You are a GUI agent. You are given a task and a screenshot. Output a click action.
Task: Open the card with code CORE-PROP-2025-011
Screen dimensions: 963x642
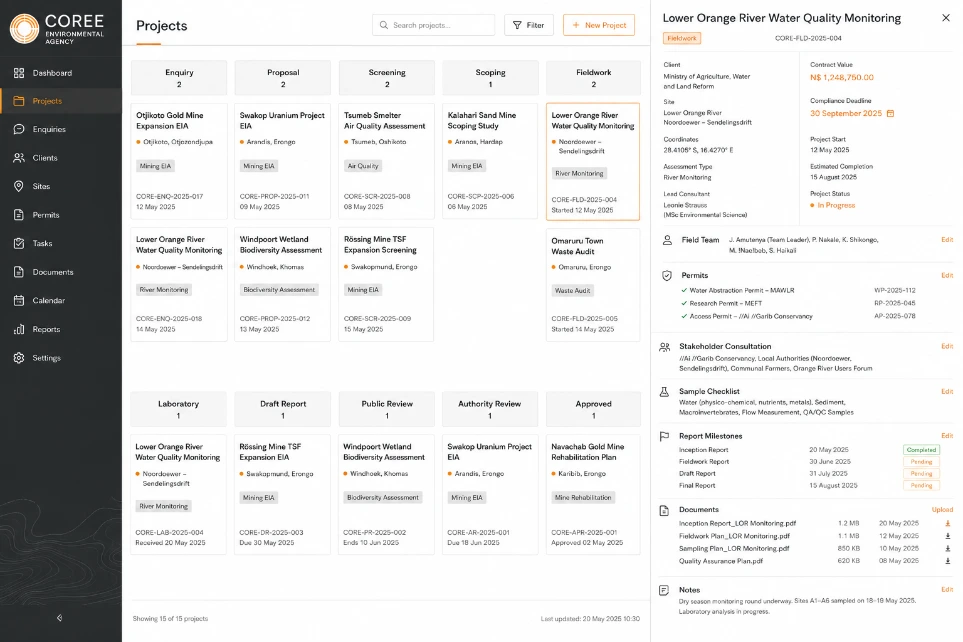click(x=283, y=162)
